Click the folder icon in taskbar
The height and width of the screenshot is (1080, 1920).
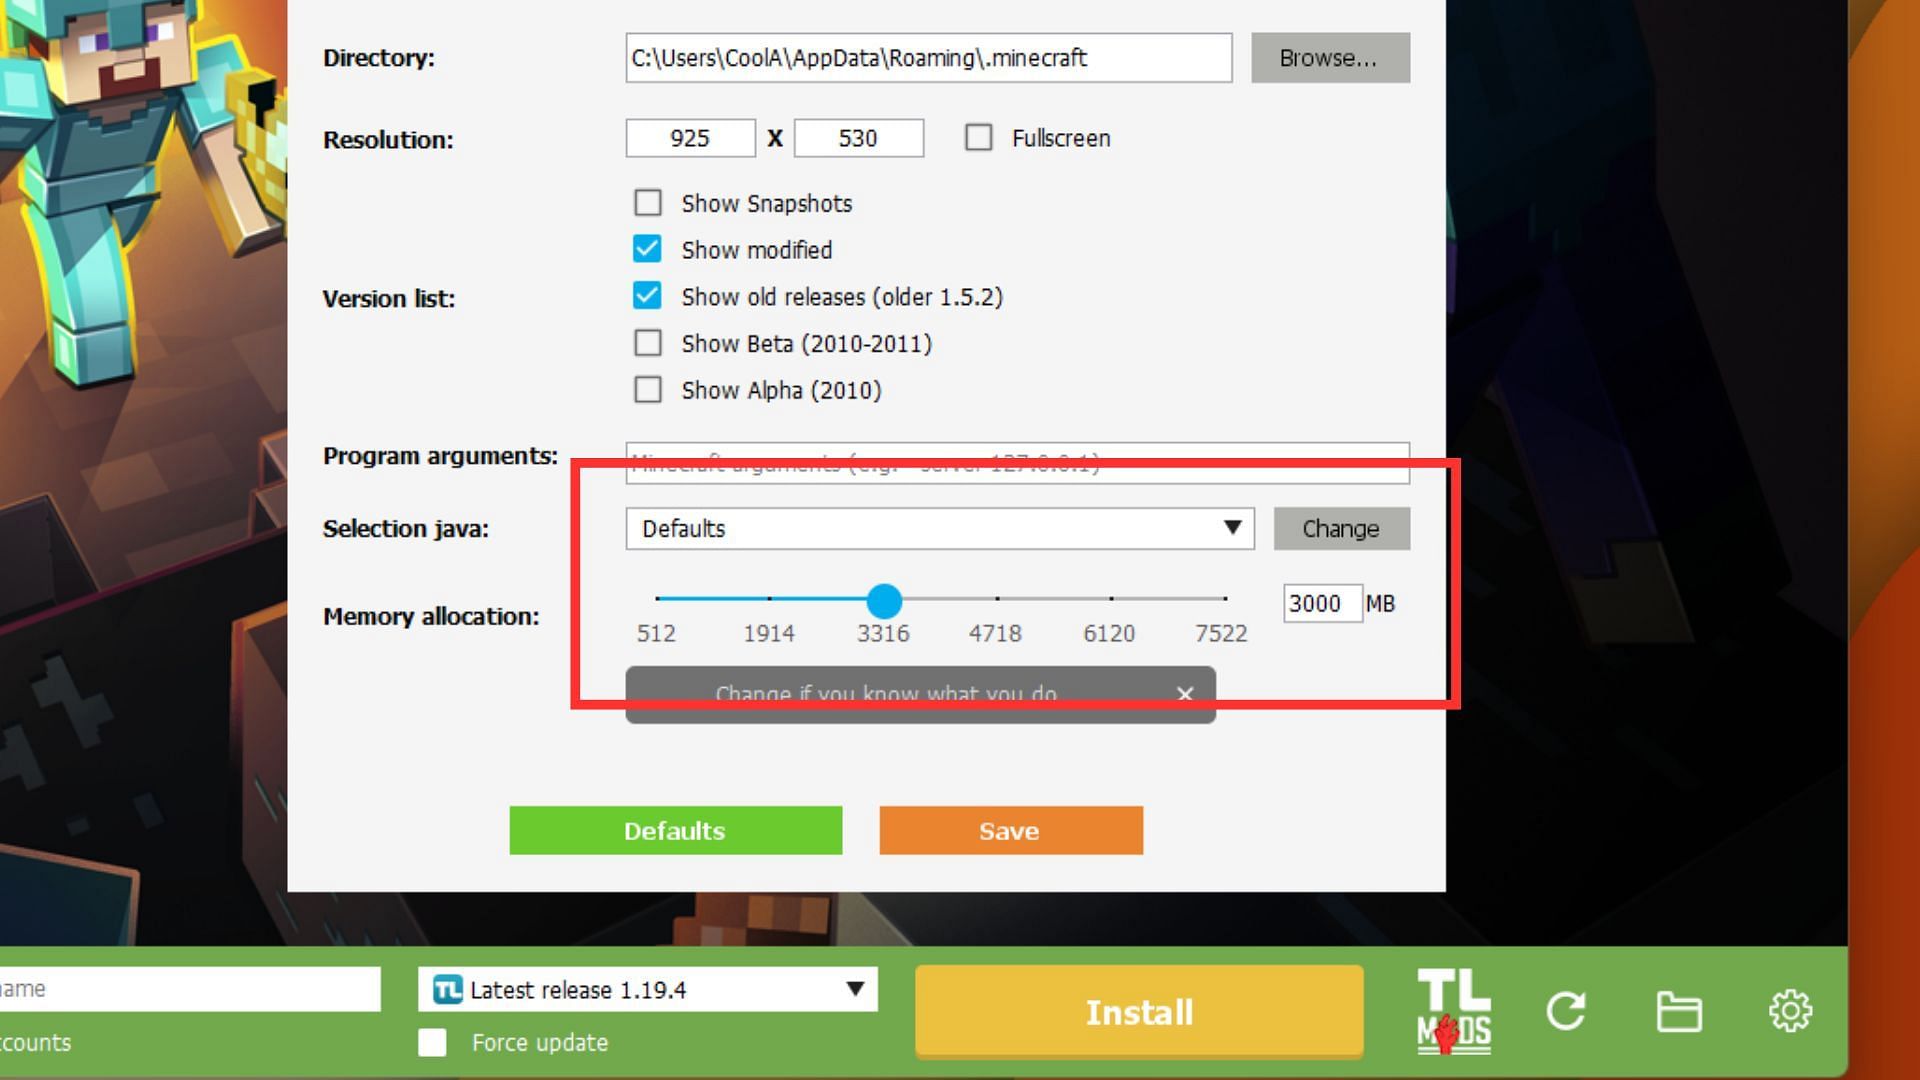click(x=1680, y=1013)
